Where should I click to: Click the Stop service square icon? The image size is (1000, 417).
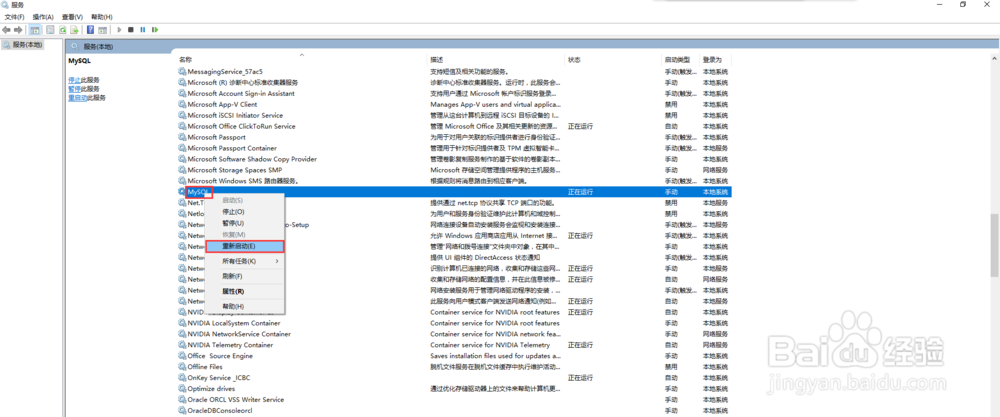(x=131, y=29)
